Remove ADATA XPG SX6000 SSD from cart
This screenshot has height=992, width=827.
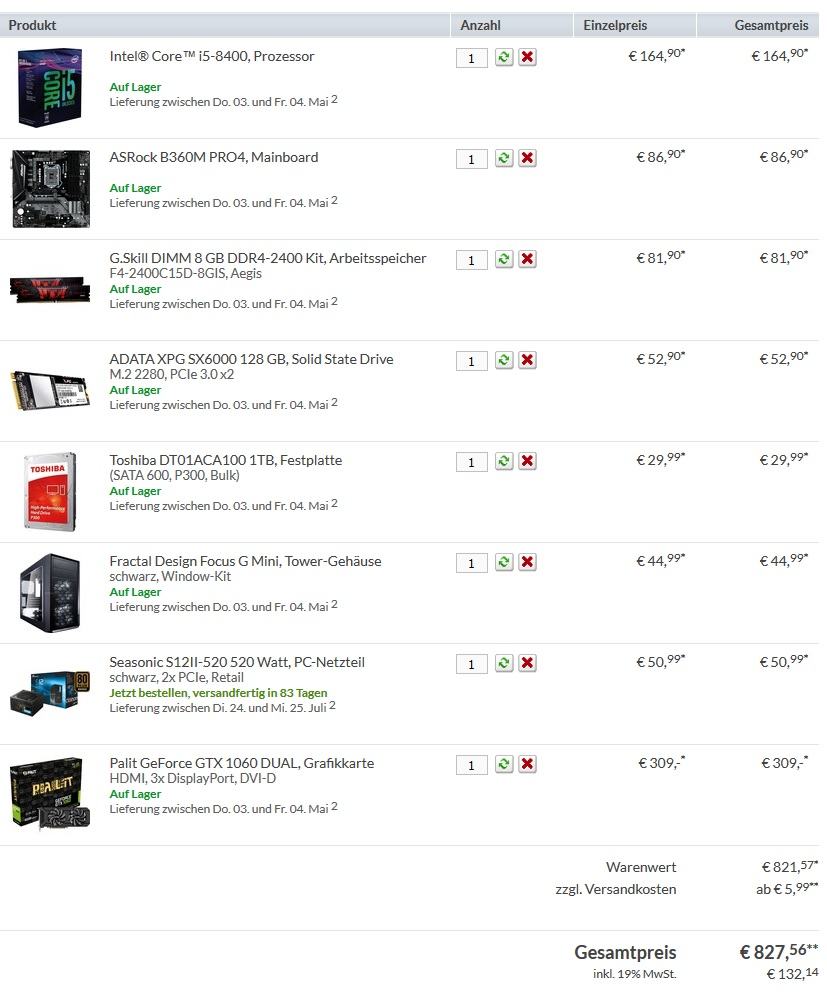click(x=527, y=361)
